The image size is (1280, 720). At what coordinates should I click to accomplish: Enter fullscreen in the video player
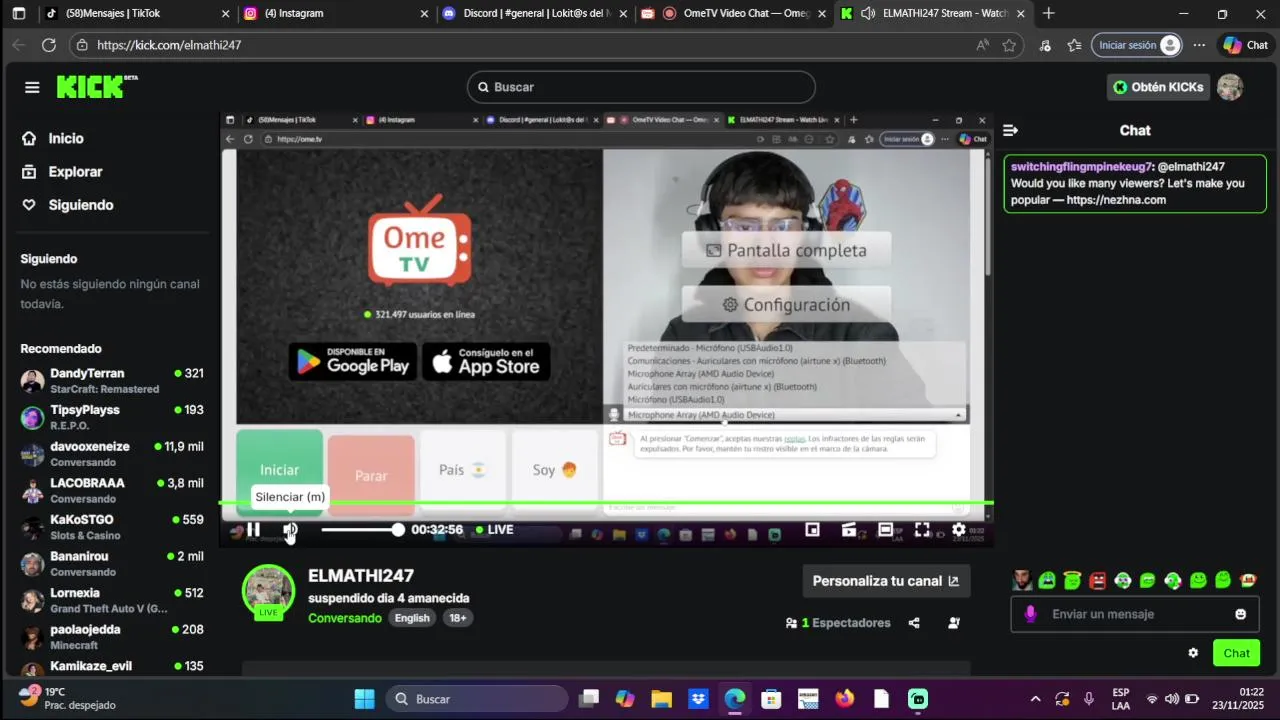922,530
